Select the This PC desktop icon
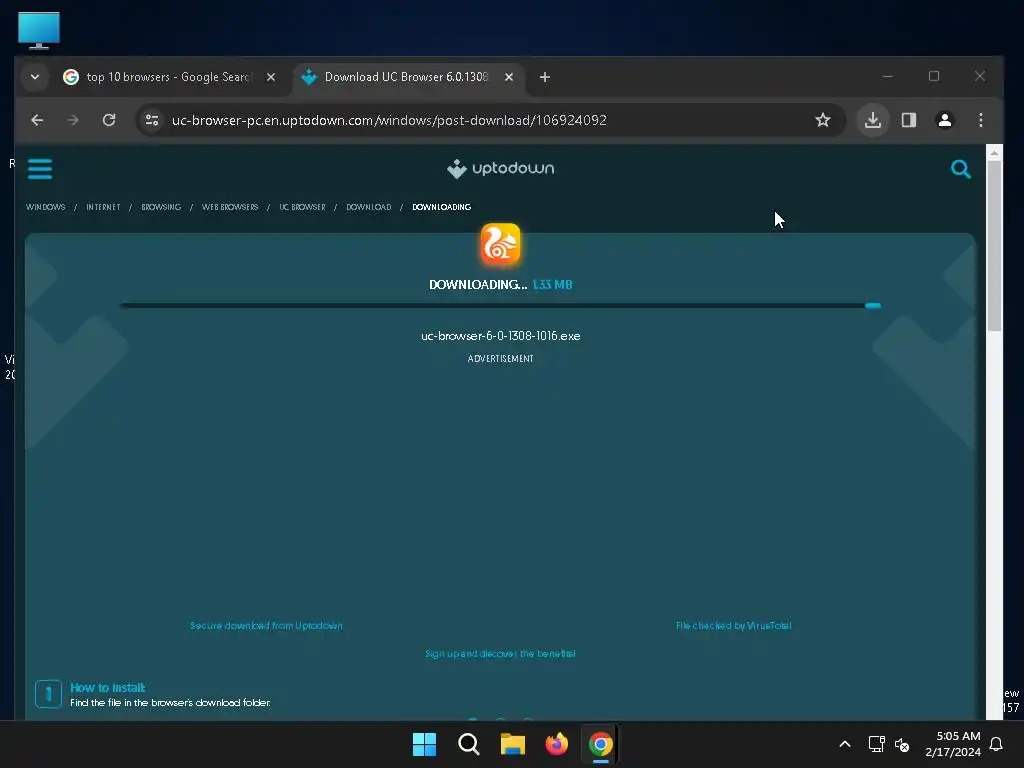This screenshot has height=768, width=1024. point(39,30)
